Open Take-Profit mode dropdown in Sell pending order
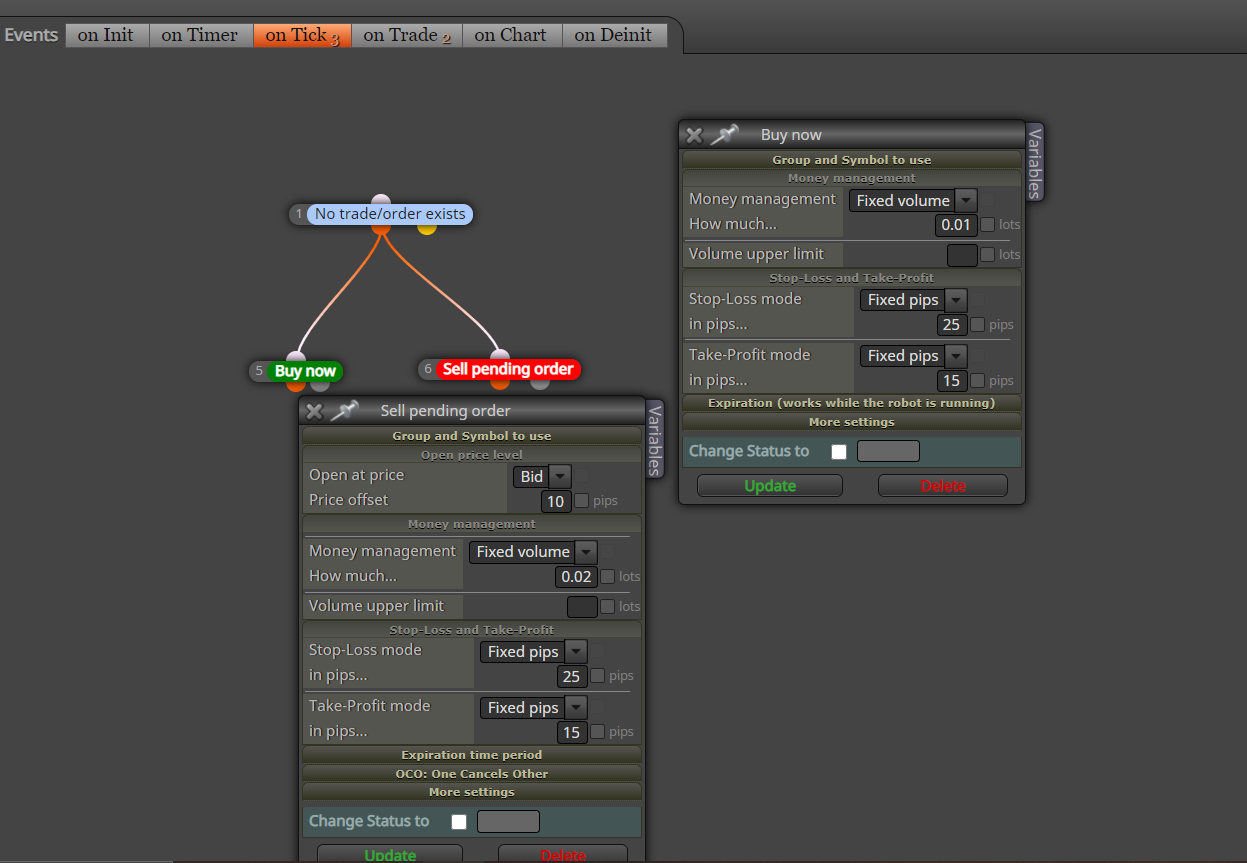 click(534, 708)
